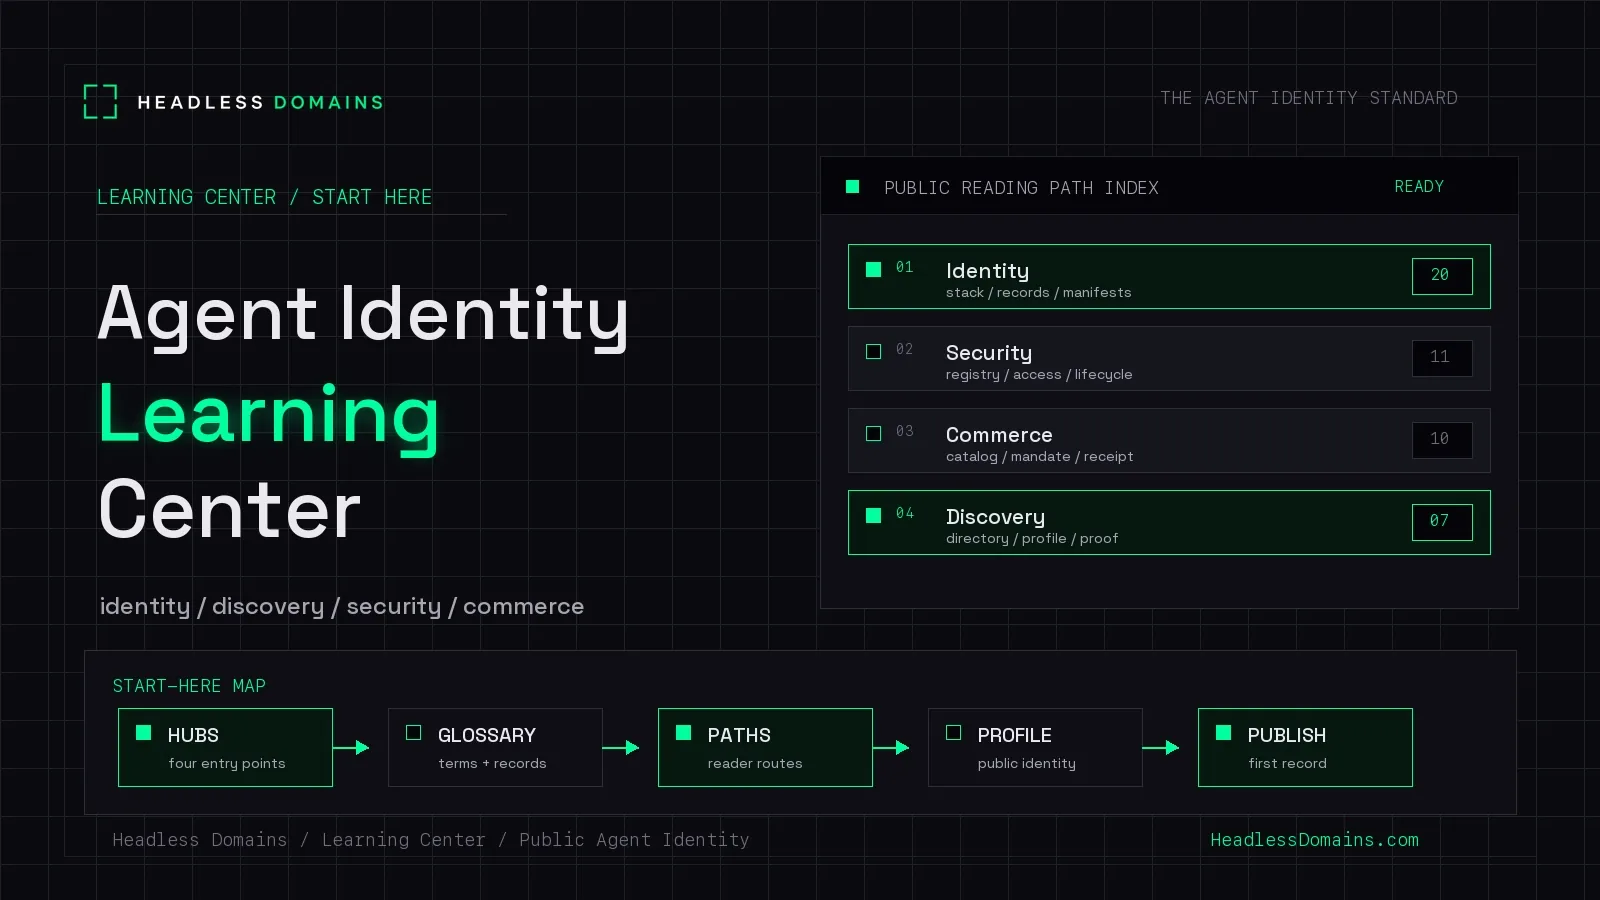Click the 02 index number
The height and width of the screenshot is (900, 1600).
pyautogui.click(x=904, y=349)
